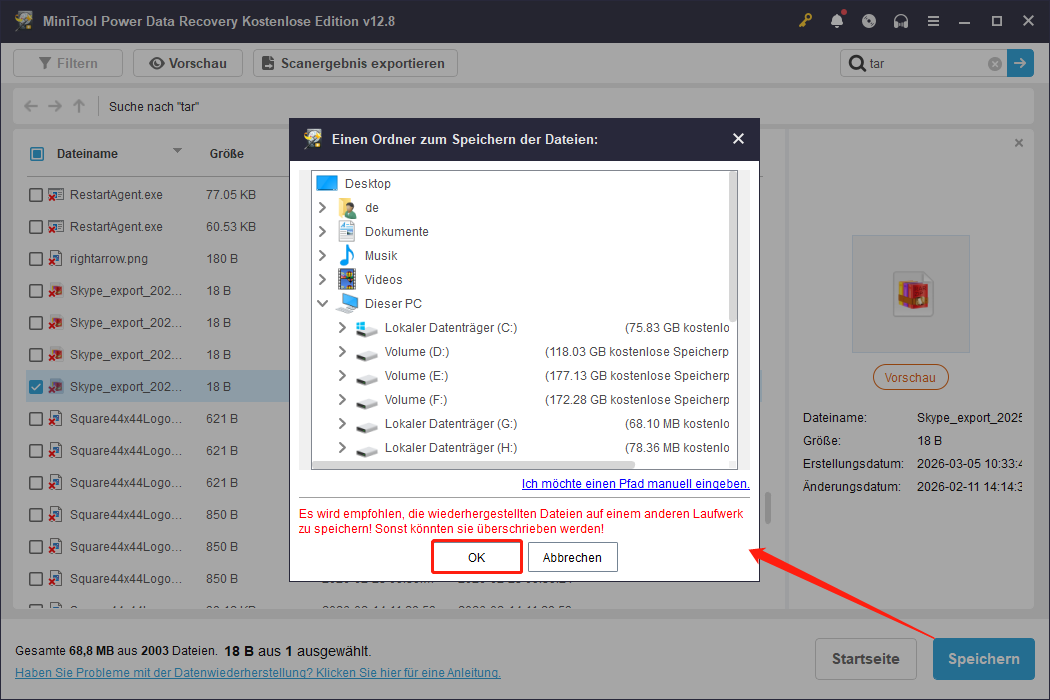The height and width of the screenshot is (700, 1050).
Task: Expand the Musik folder
Action: 322,256
